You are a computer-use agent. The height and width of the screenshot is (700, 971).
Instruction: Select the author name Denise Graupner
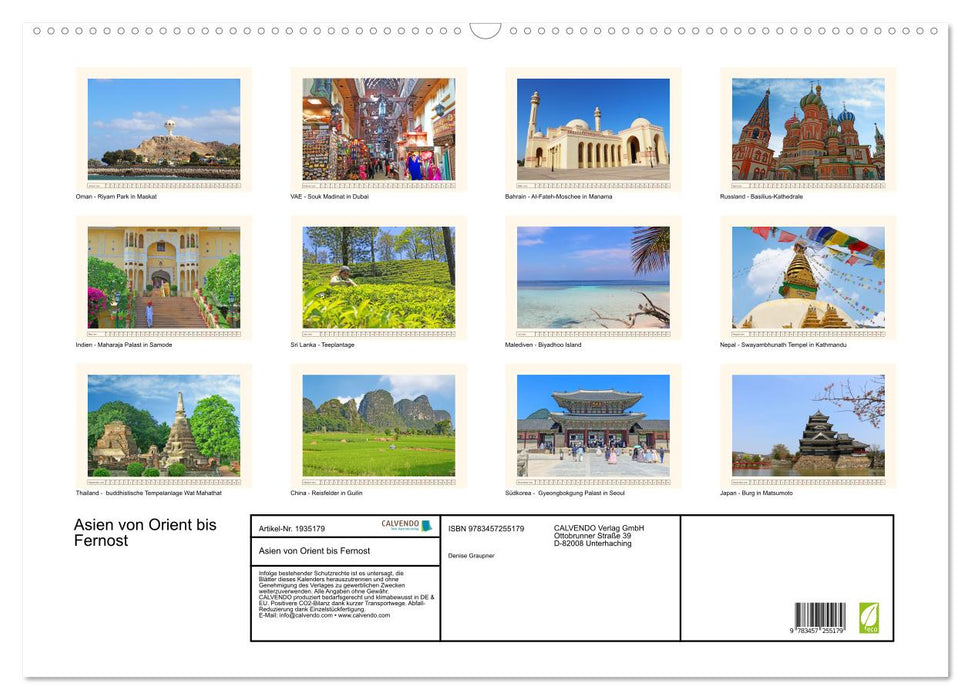472,555
